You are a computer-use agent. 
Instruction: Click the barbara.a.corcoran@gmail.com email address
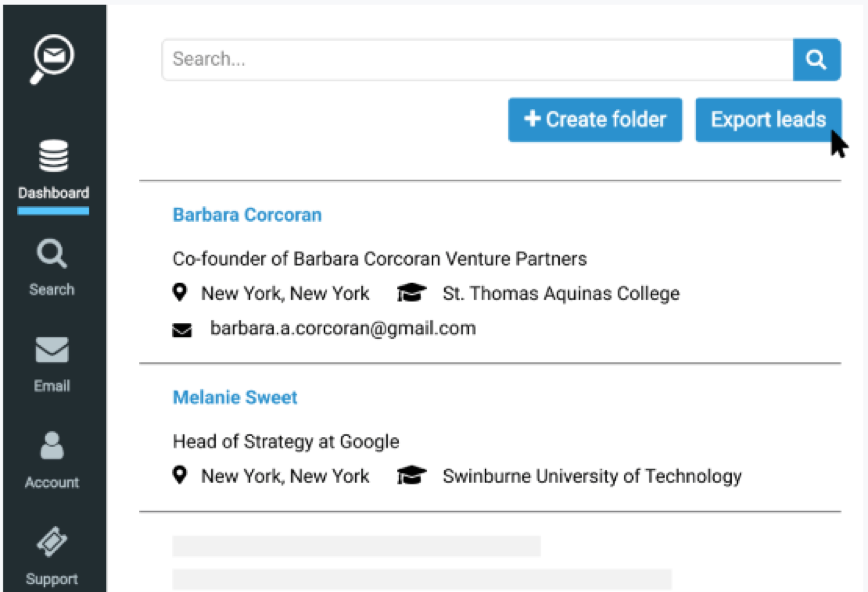click(x=343, y=329)
